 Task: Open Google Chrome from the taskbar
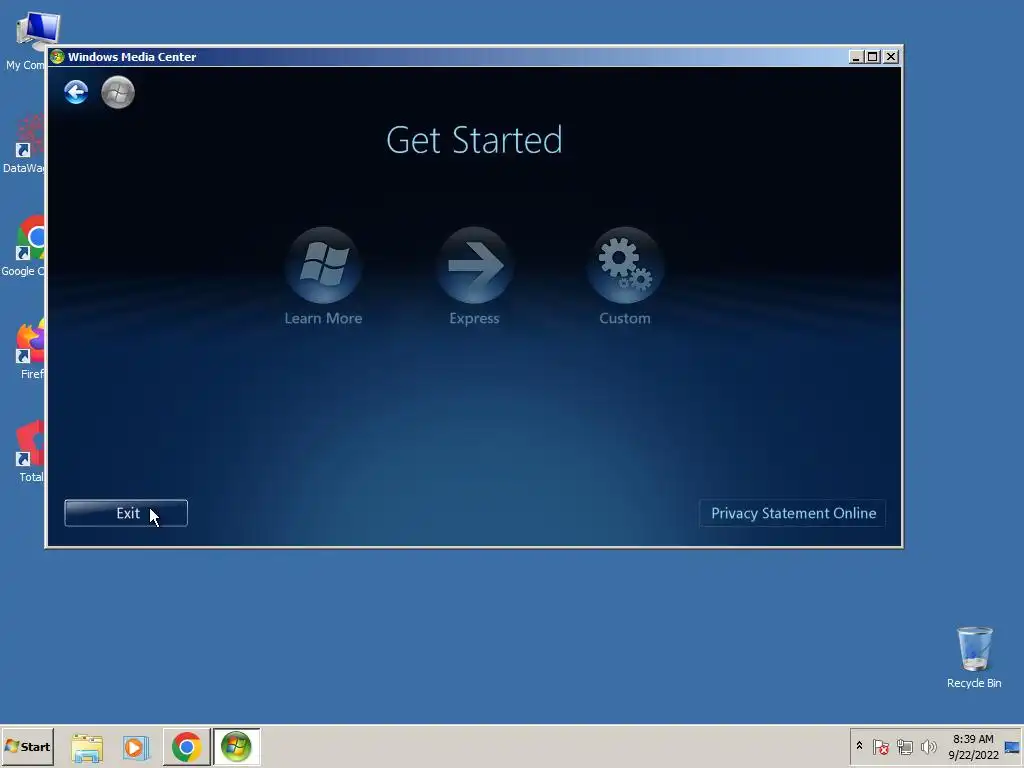[186, 747]
